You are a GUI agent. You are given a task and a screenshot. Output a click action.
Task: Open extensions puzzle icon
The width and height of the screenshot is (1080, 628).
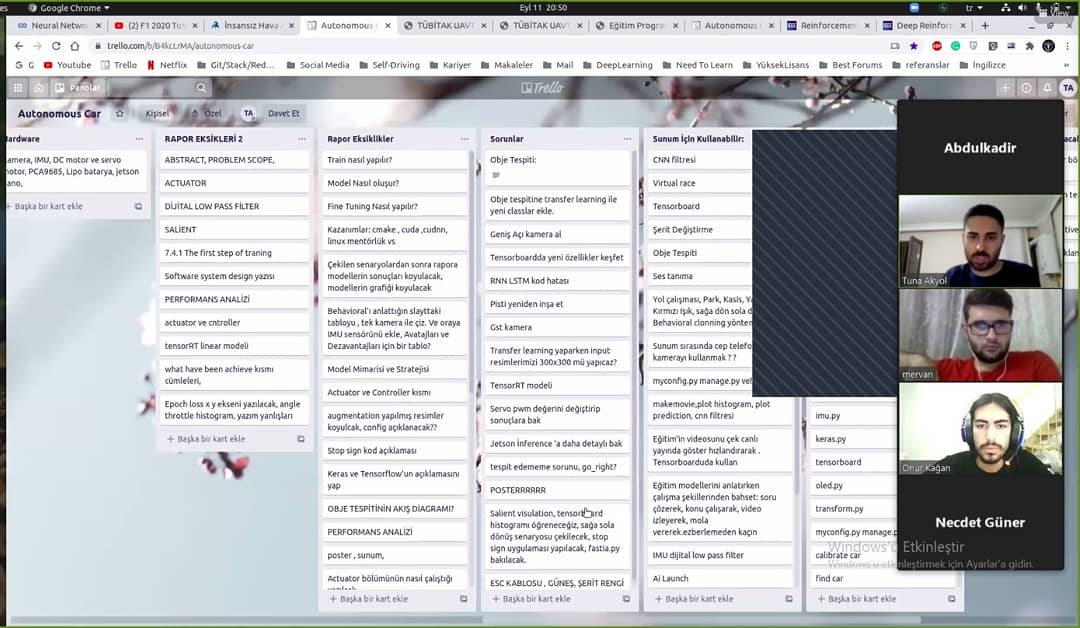click(1029, 46)
